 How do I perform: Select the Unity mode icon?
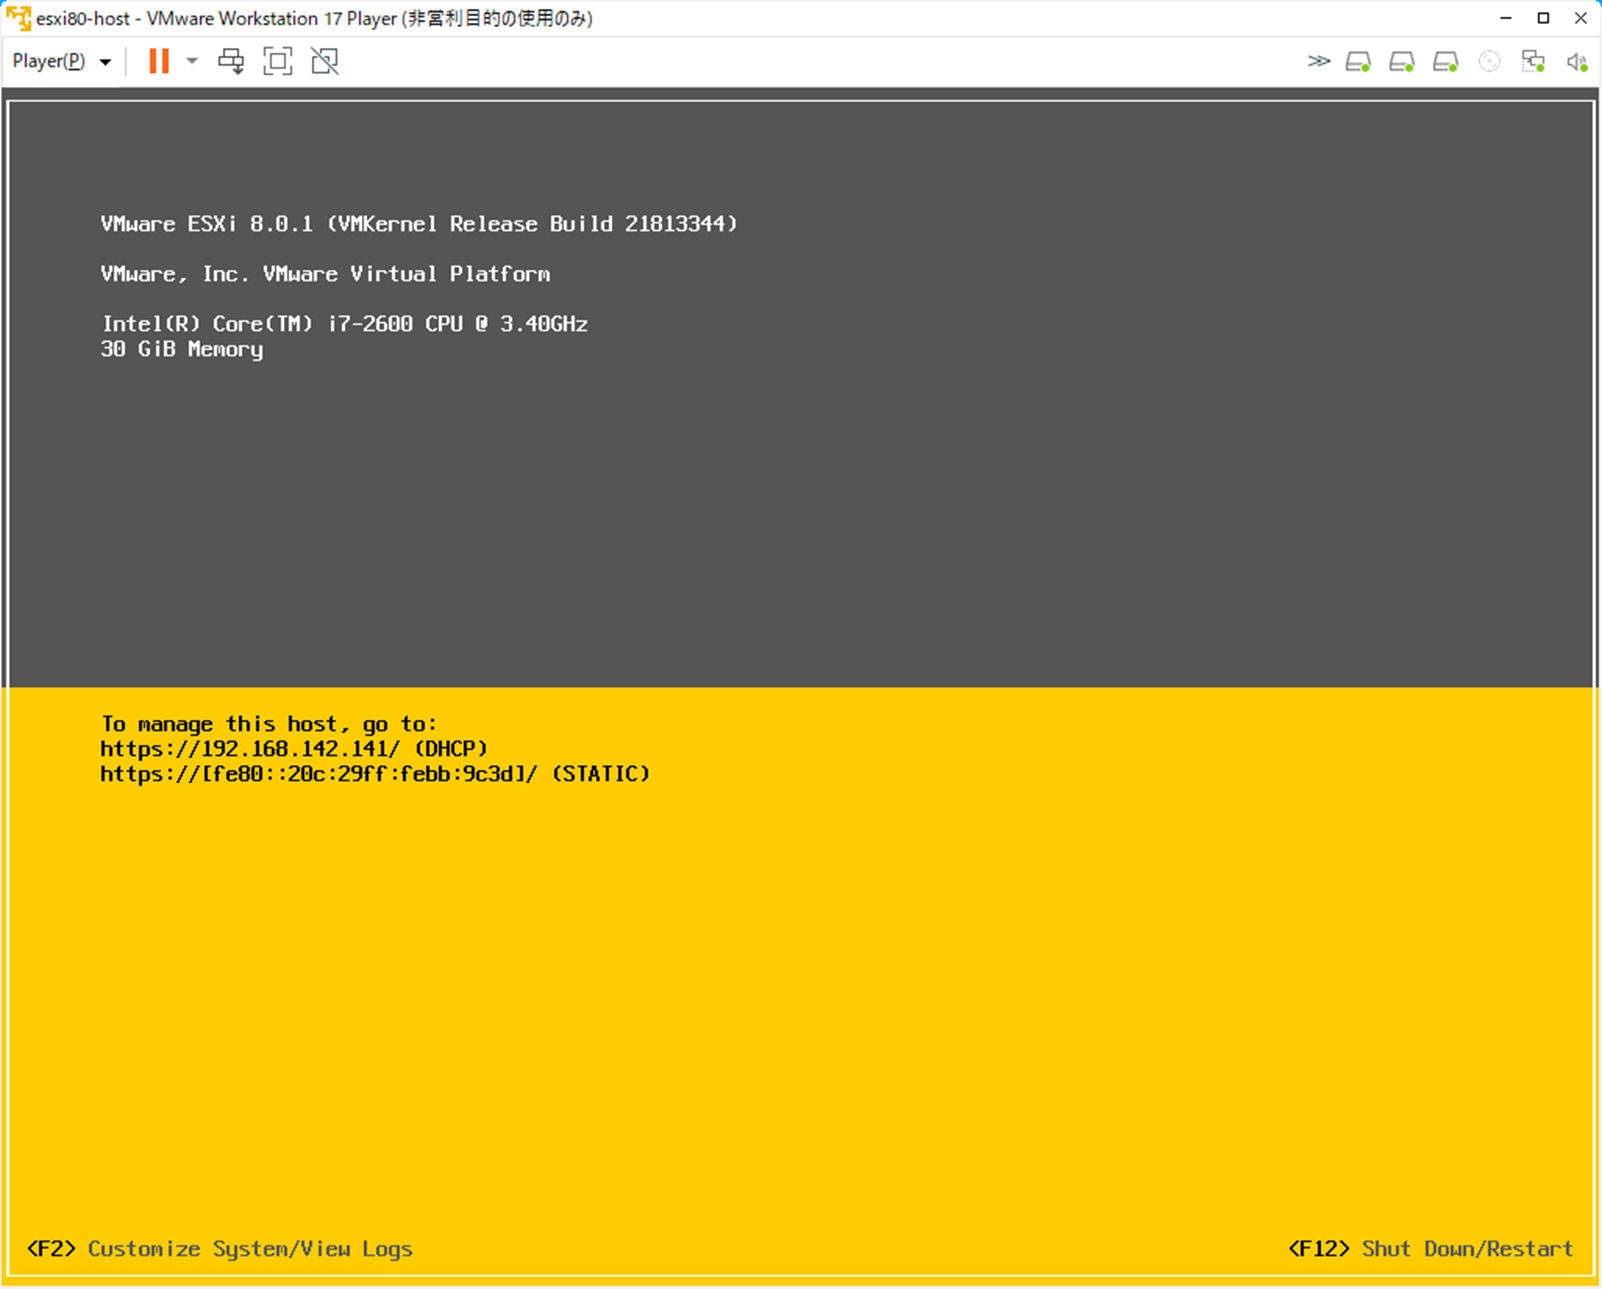[323, 61]
